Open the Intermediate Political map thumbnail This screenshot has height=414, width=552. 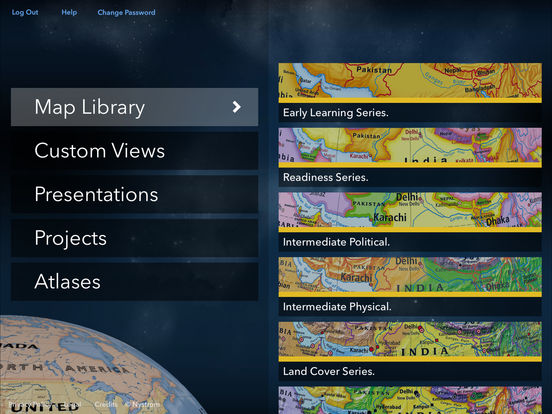click(410, 212)
